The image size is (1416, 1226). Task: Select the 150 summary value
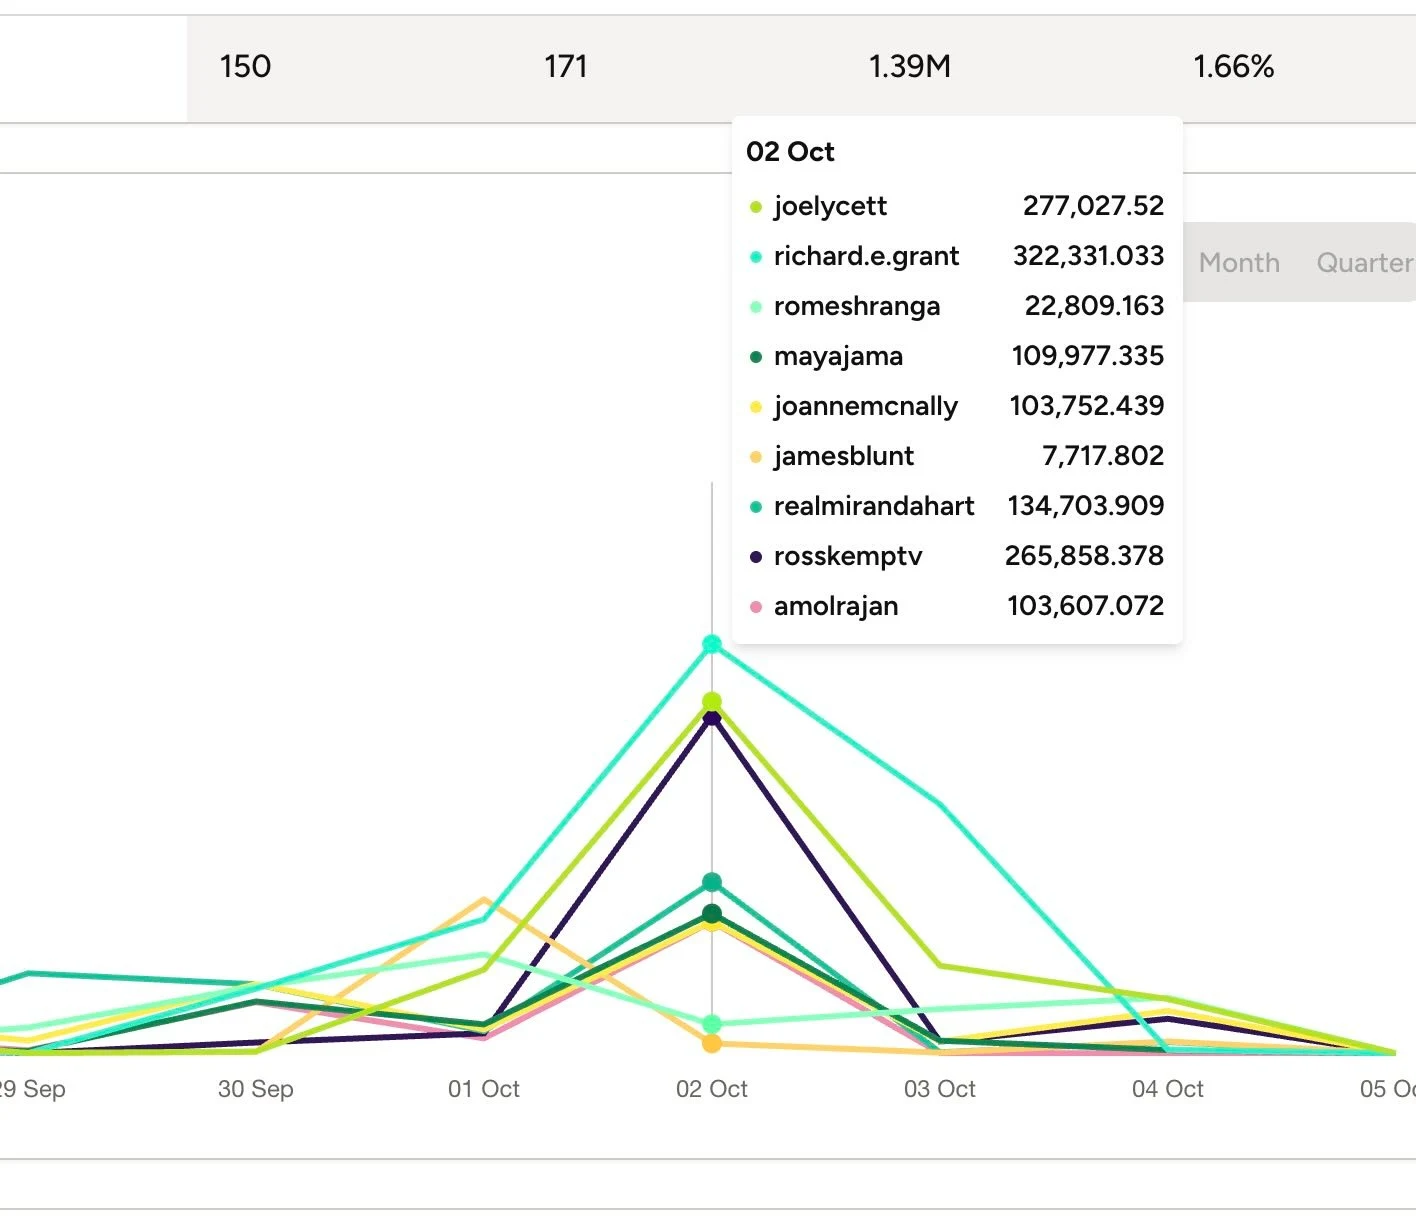(245, 67)
